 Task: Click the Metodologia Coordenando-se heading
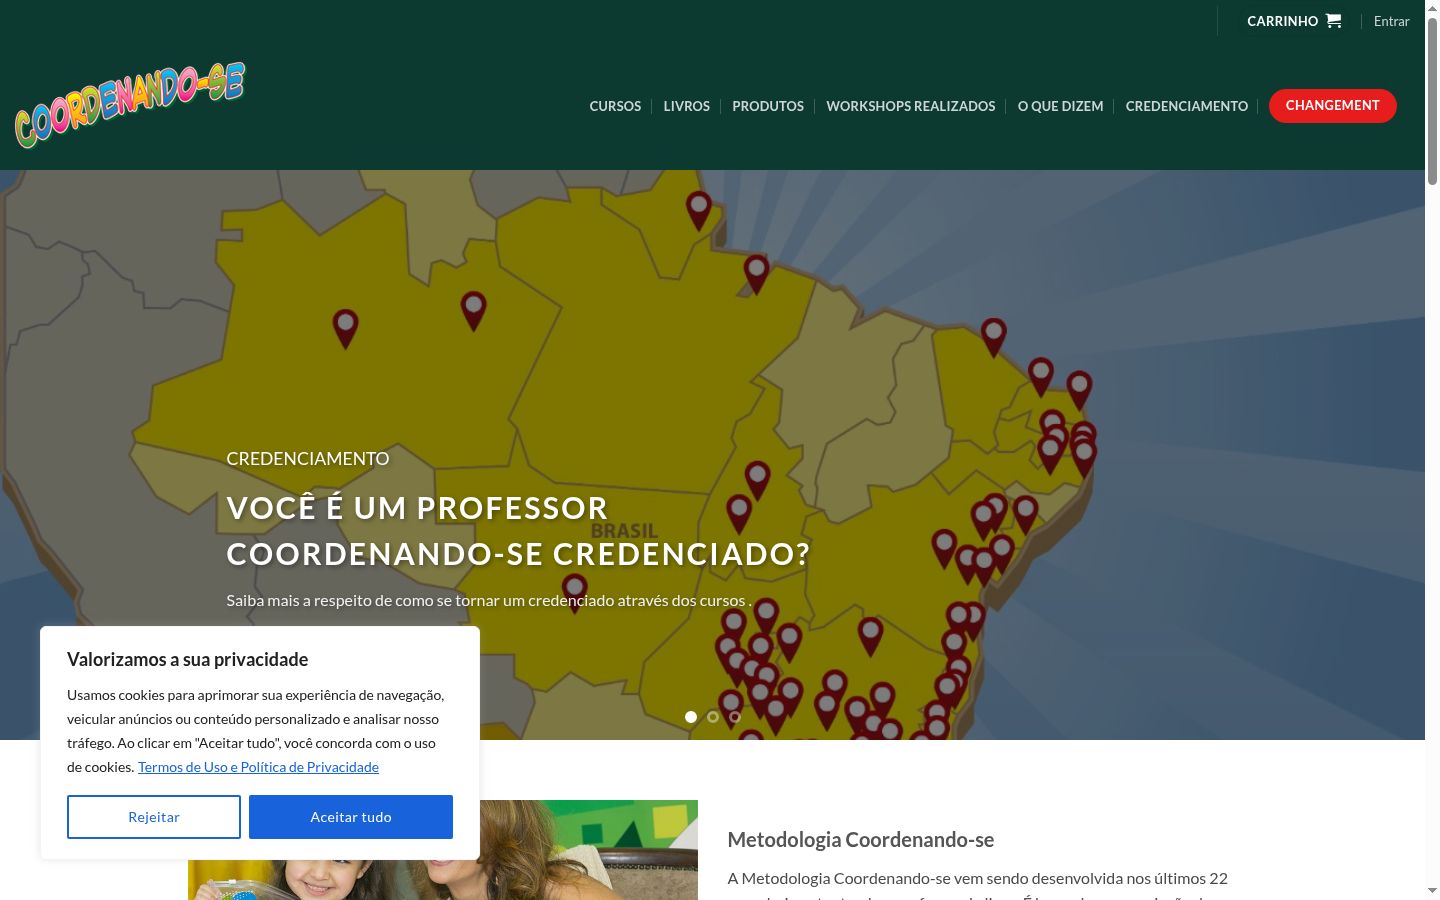(861, 840)
